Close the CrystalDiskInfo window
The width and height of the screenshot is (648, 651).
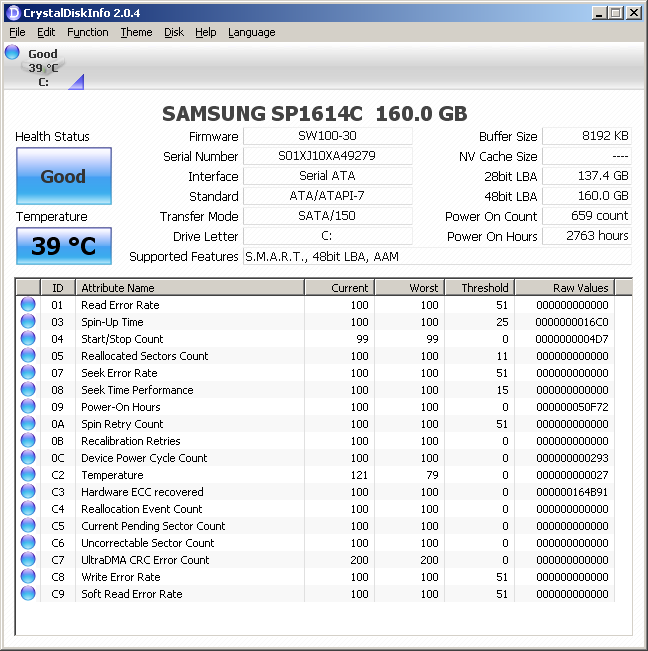pos(634,13)
